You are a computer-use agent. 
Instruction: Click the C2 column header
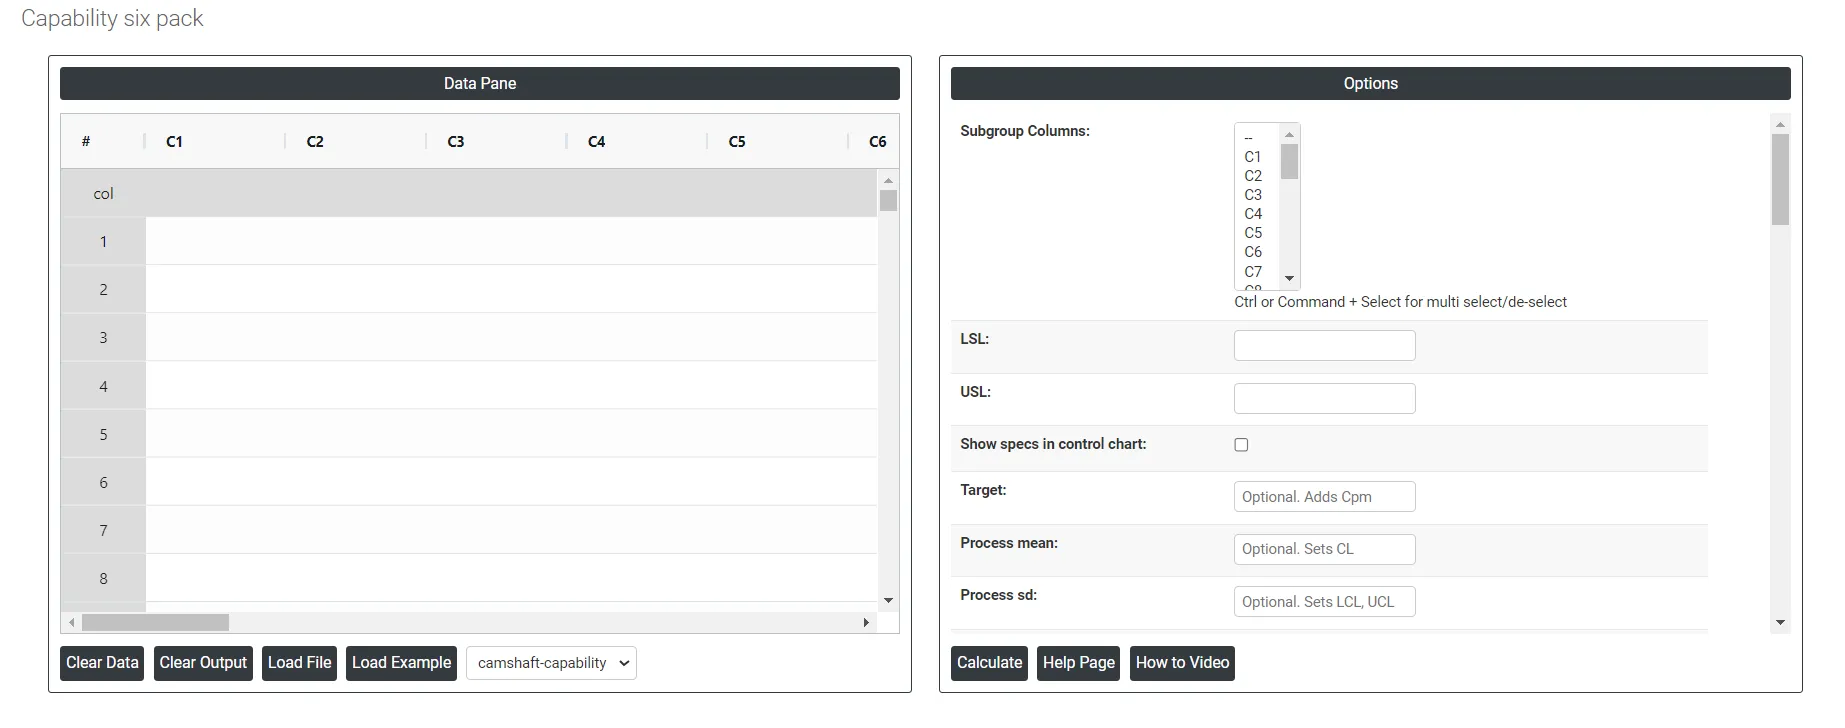click(356, 141)
